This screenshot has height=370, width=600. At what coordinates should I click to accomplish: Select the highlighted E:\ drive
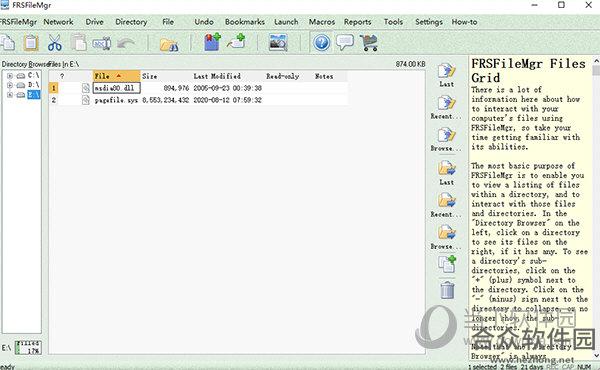pos(34,94)
